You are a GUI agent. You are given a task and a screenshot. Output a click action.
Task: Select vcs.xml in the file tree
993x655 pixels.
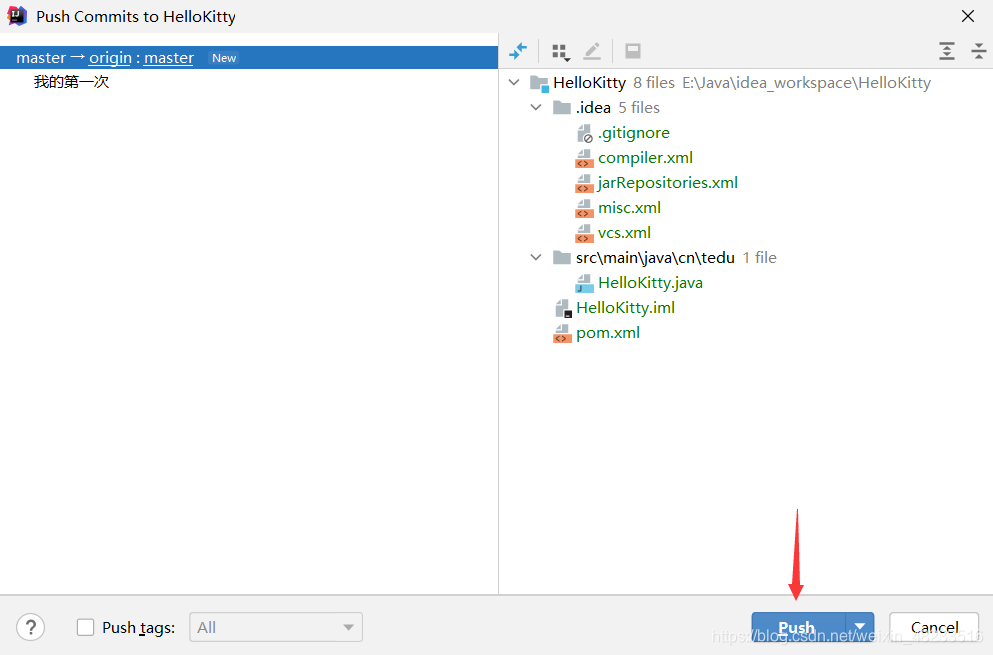coord(624,233)
